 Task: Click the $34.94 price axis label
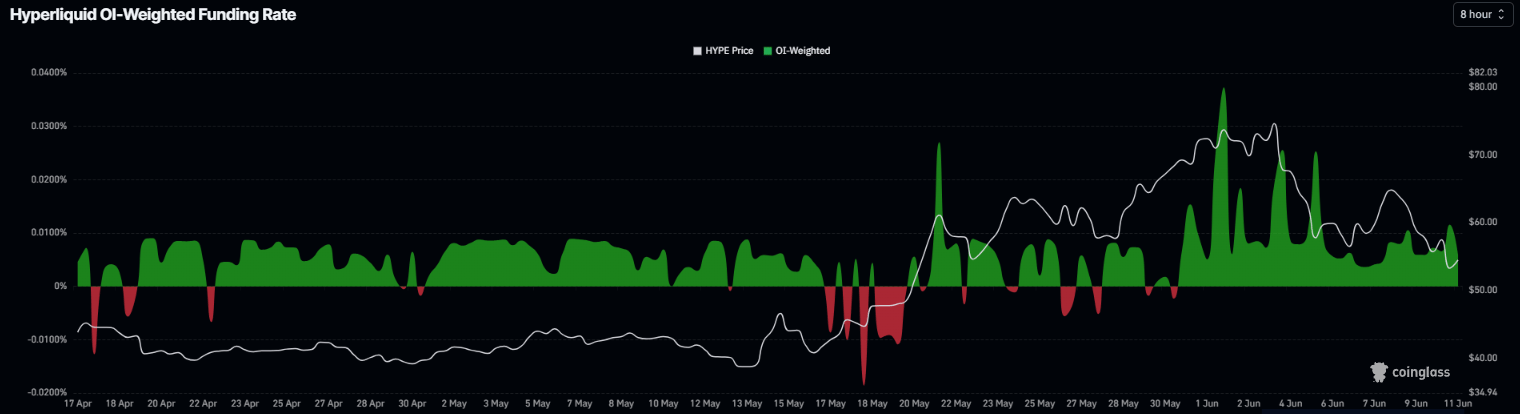[x=1483, y=392]
